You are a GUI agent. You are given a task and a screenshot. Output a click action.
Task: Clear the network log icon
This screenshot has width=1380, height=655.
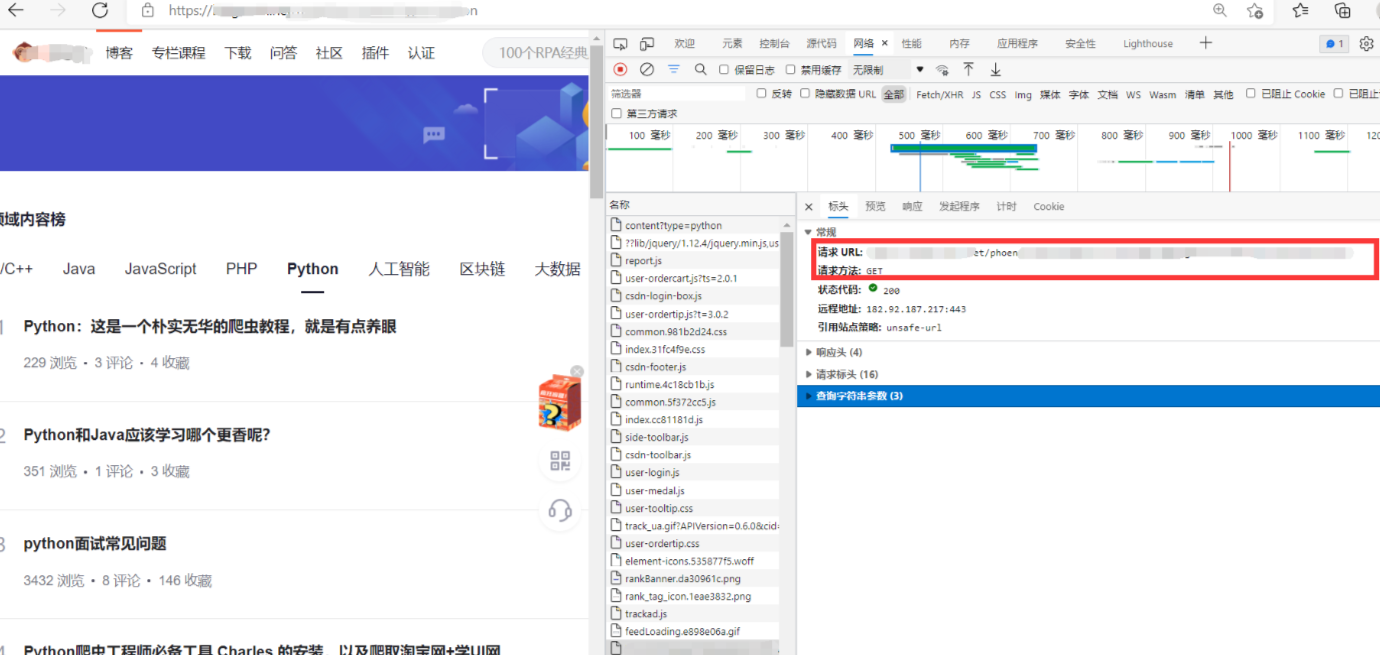tap(647, 69)
